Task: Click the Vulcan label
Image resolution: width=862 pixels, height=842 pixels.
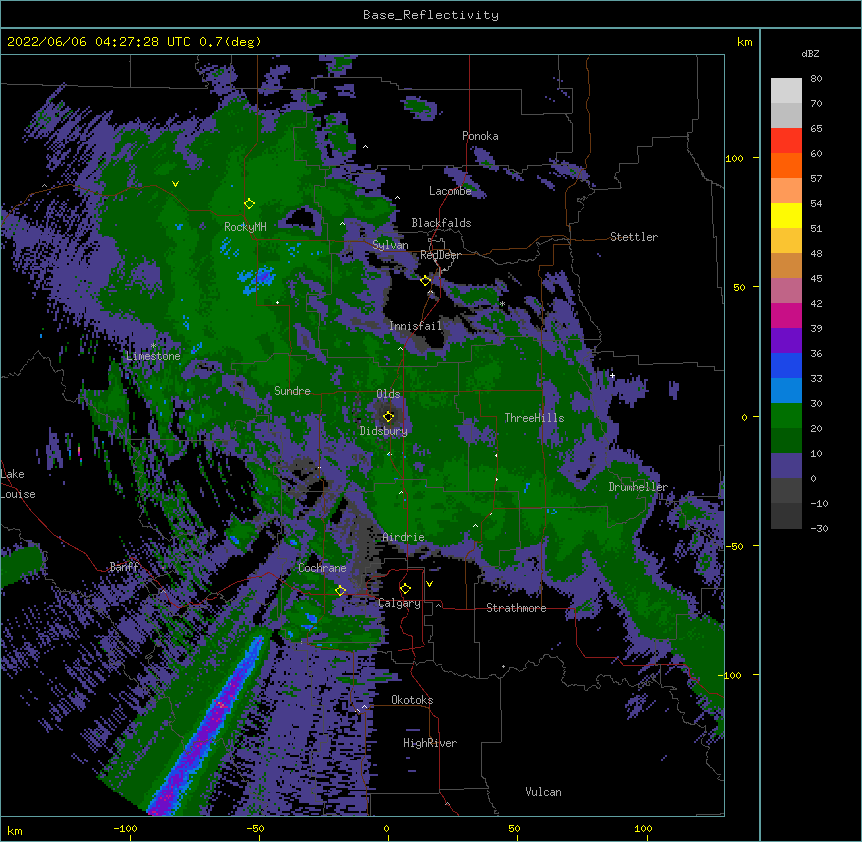Action: click(x=543, y=792)
